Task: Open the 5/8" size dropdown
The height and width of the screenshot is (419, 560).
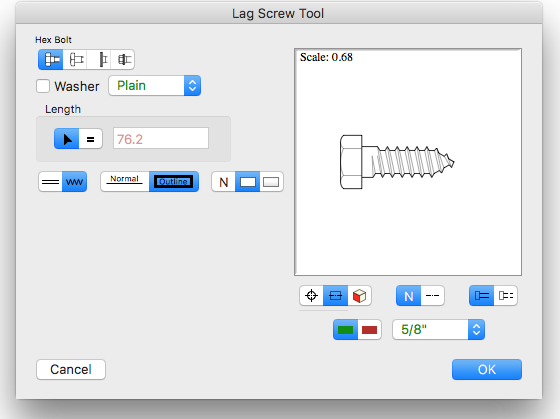Action: tap(438, 329)
